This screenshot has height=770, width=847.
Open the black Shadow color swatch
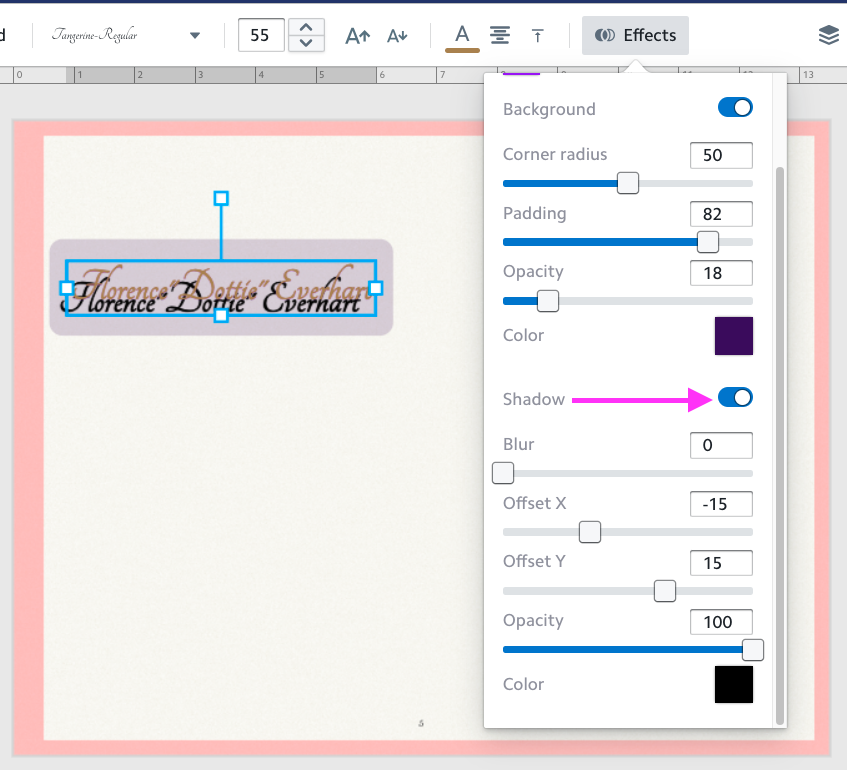coord(733,685)
